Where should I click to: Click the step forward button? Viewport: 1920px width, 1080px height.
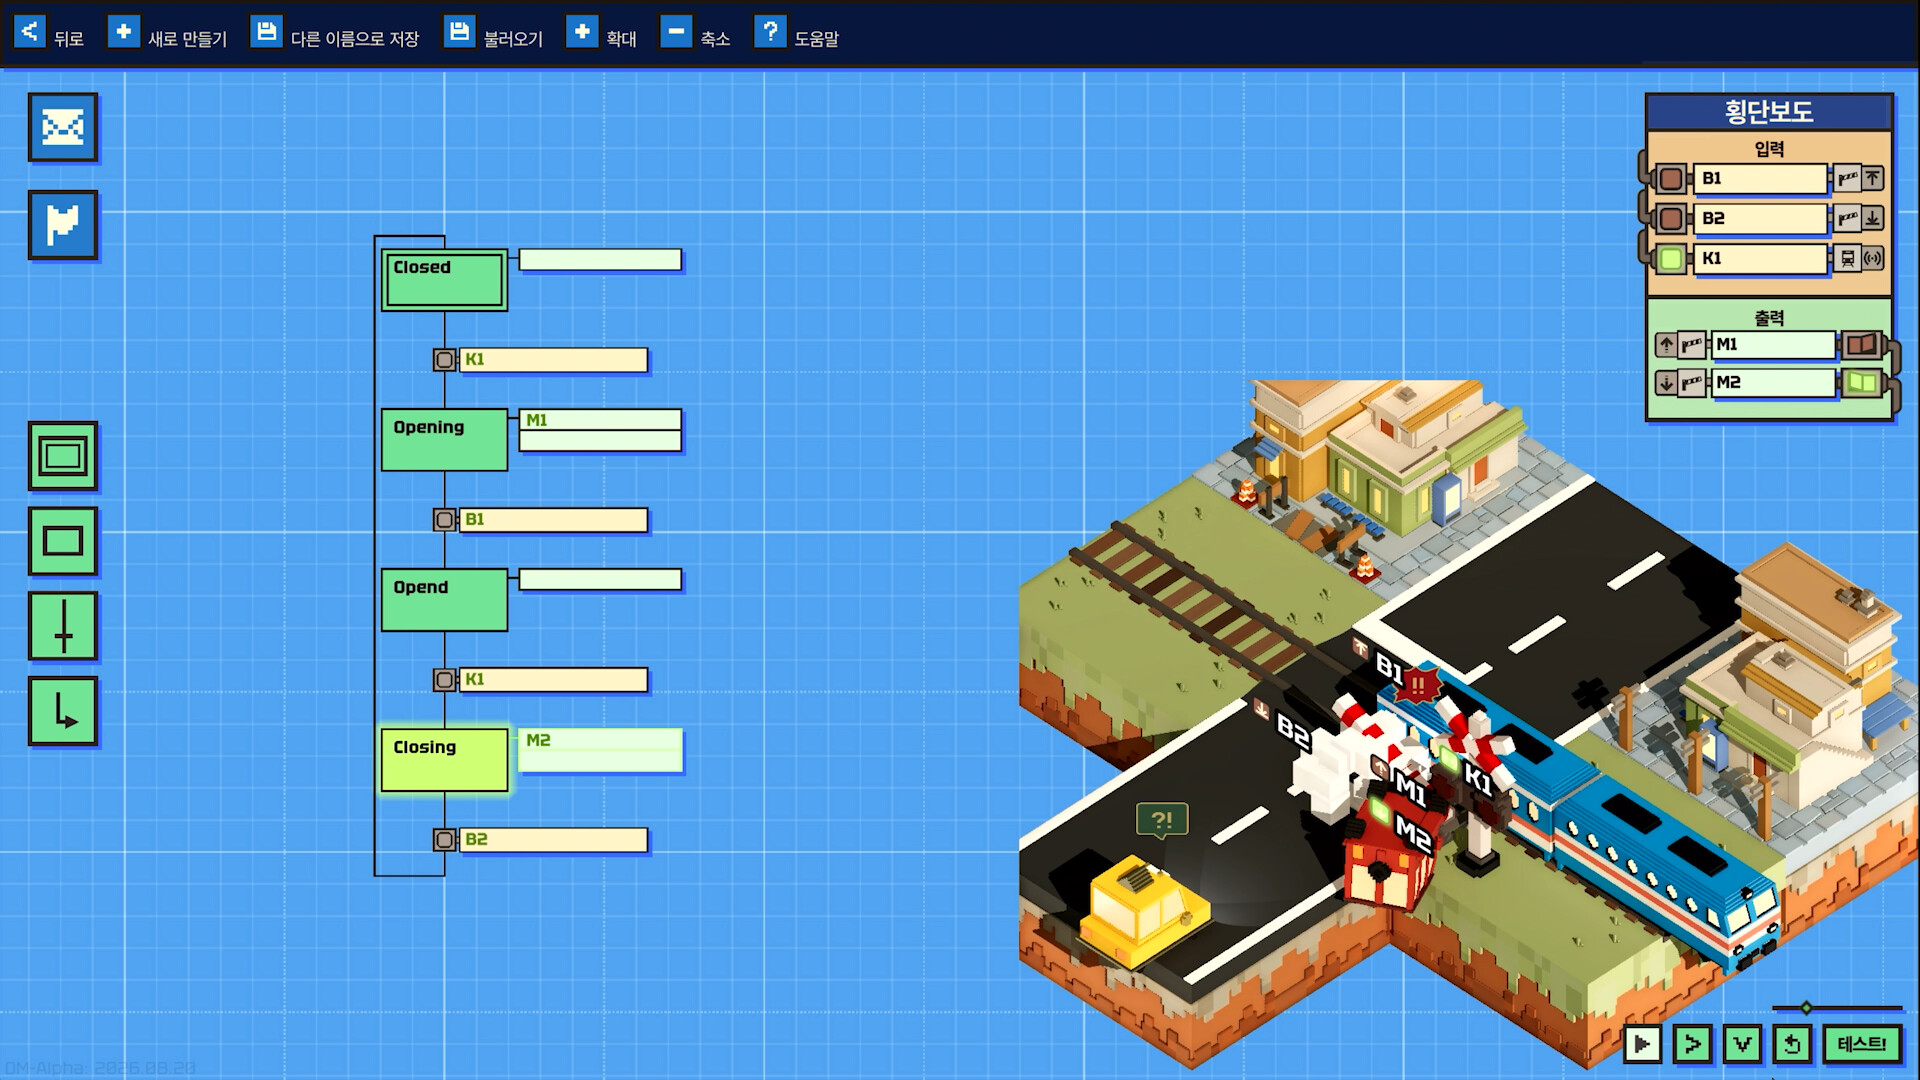[1692, 1044]
